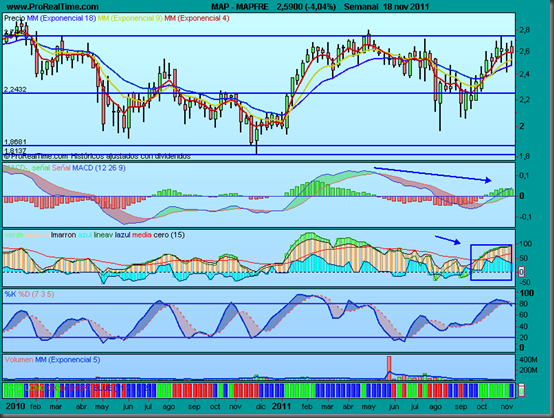Click the MAP - MAPFRE chart title

pyautogui.click(x=240, y=6)
